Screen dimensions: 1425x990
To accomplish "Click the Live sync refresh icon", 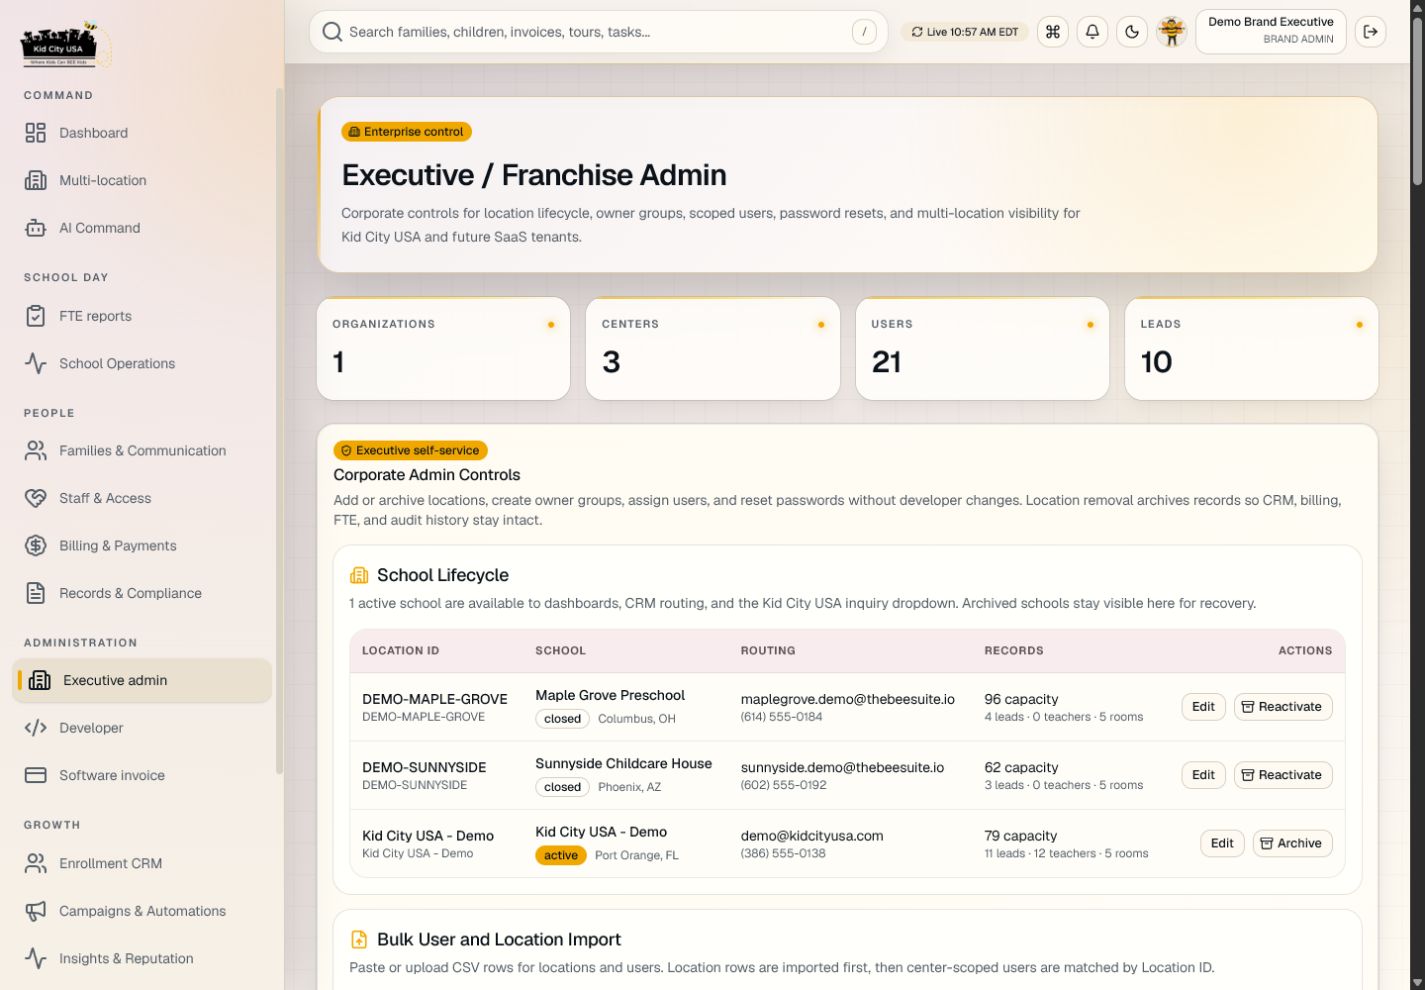I will pyautogui.click(x=917, y=32).
